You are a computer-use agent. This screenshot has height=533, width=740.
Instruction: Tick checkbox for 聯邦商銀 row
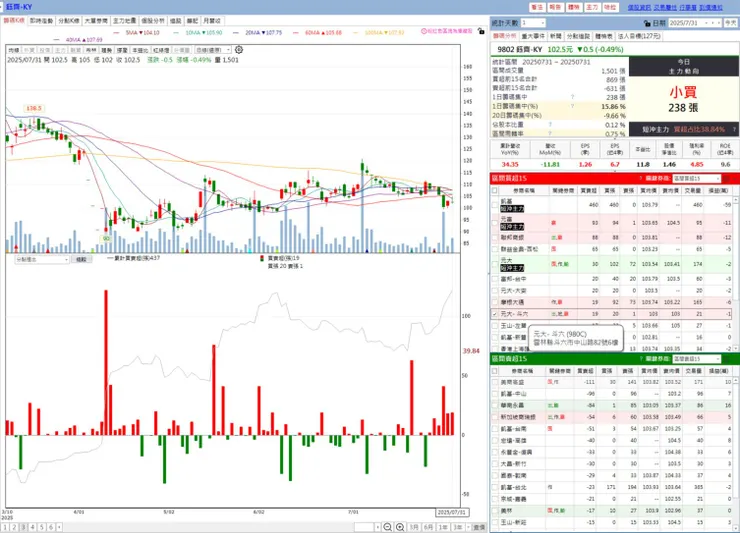(495, 237)
